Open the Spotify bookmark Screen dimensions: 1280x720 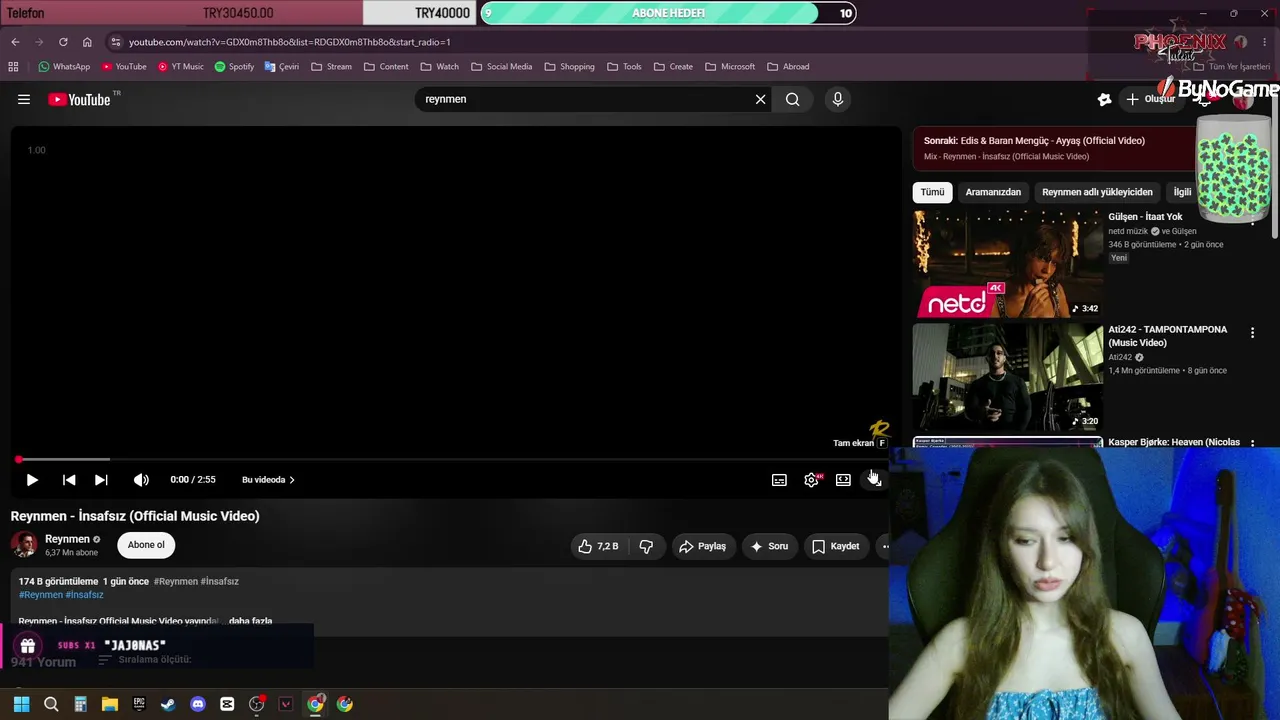(x=235, y=67)
